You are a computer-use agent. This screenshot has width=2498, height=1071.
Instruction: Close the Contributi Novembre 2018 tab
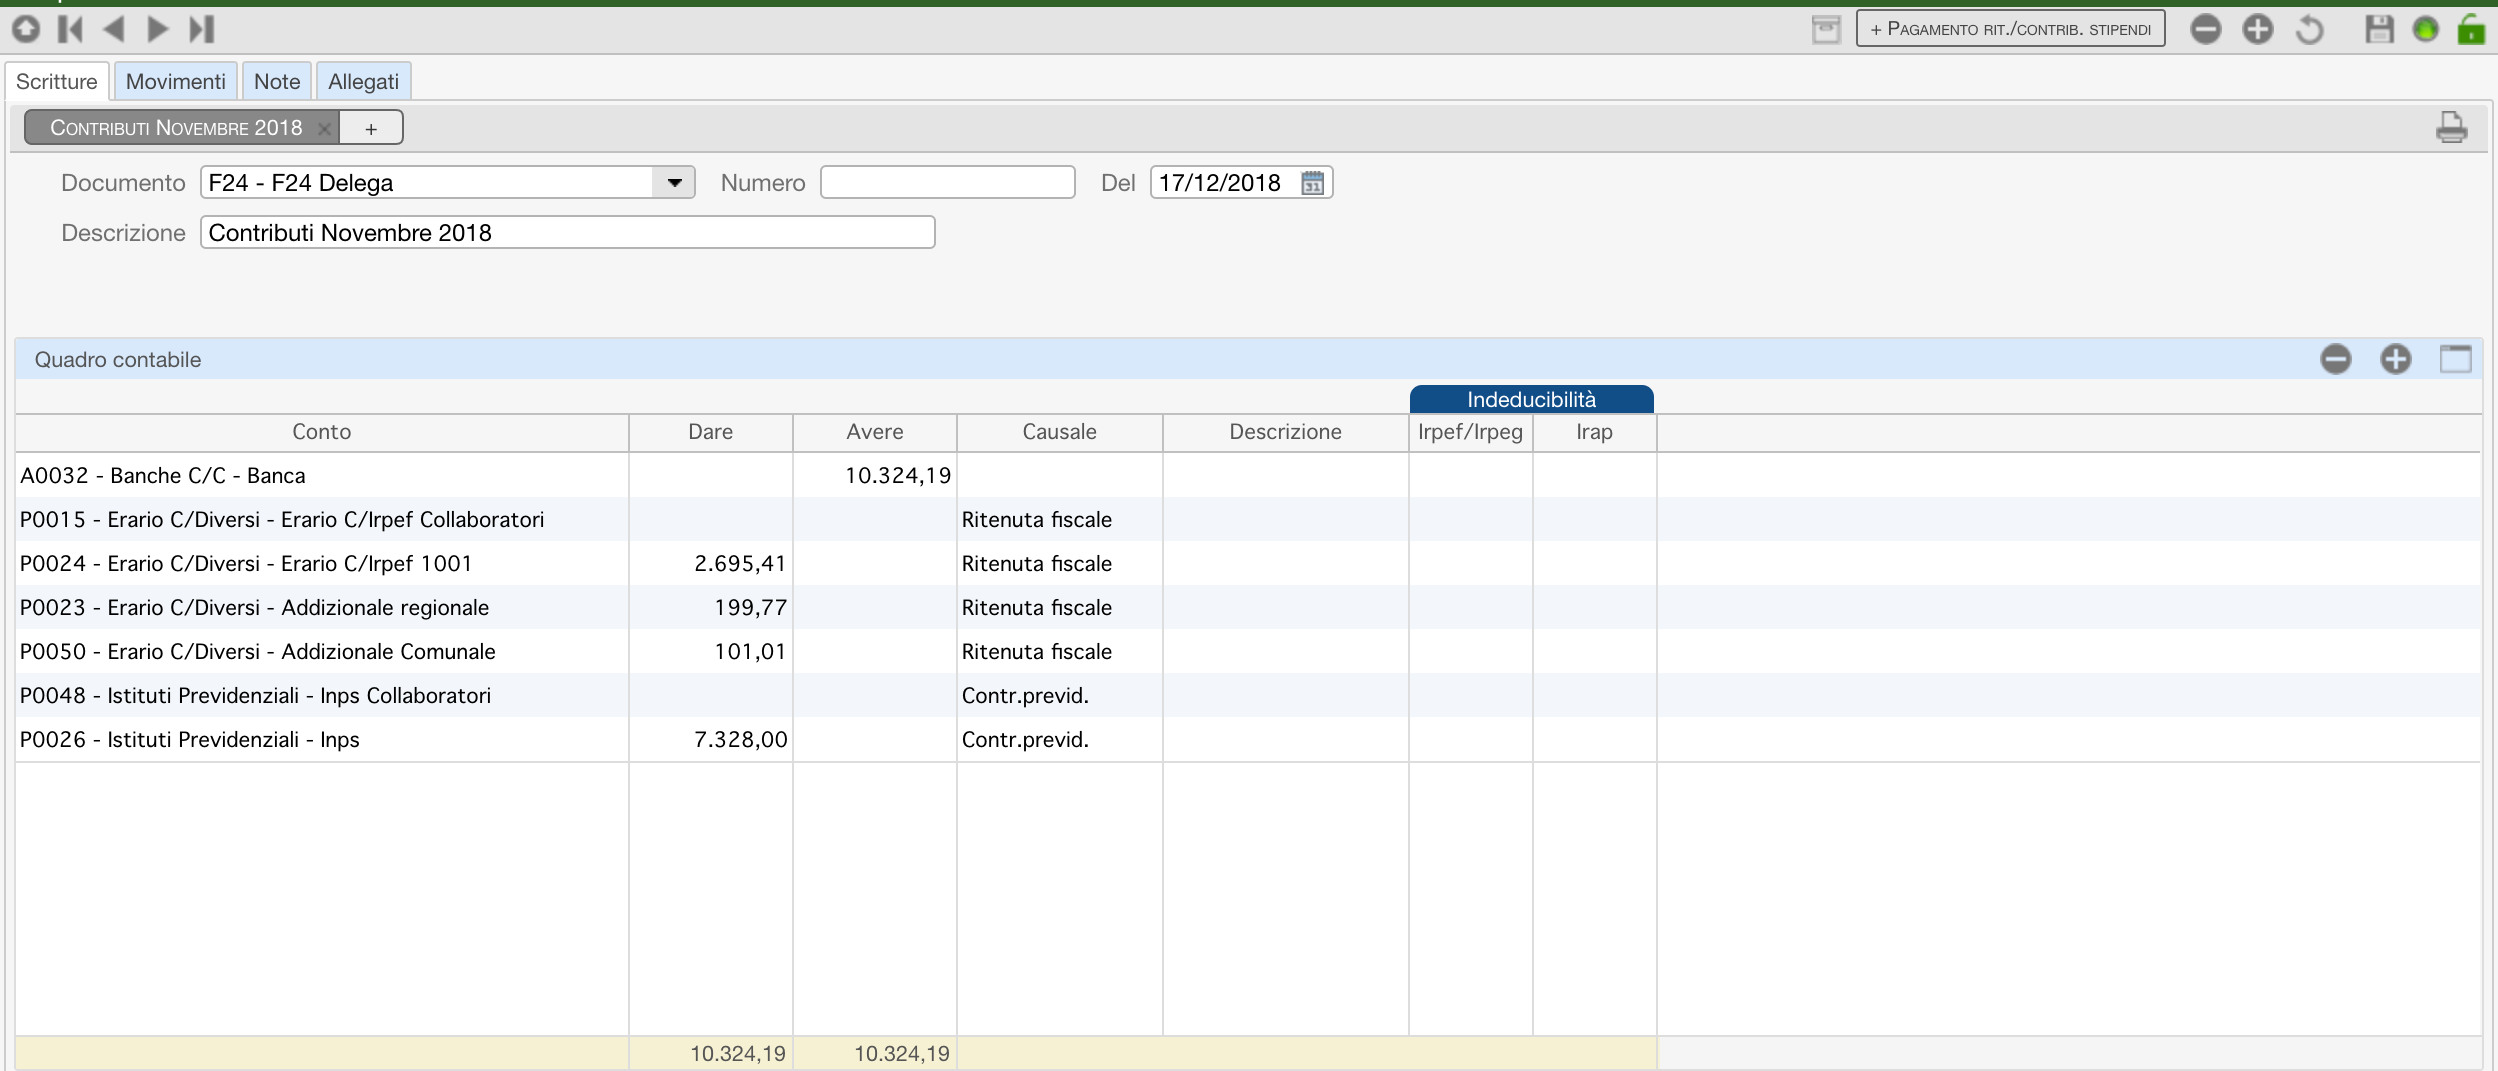click(x=324, y=128)
